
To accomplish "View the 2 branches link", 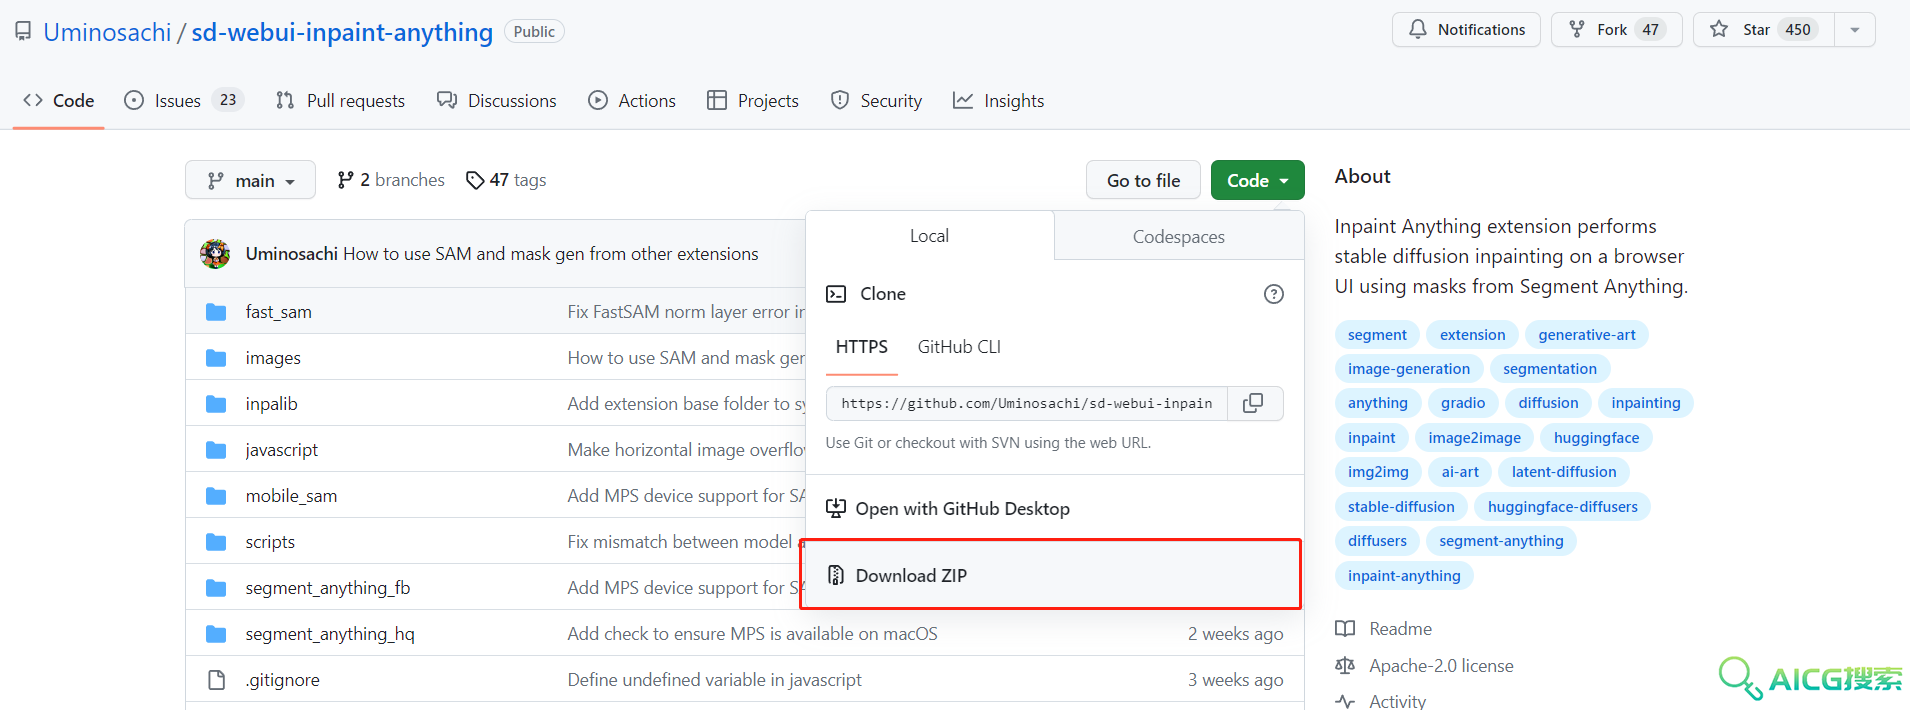I will (391, 180).
